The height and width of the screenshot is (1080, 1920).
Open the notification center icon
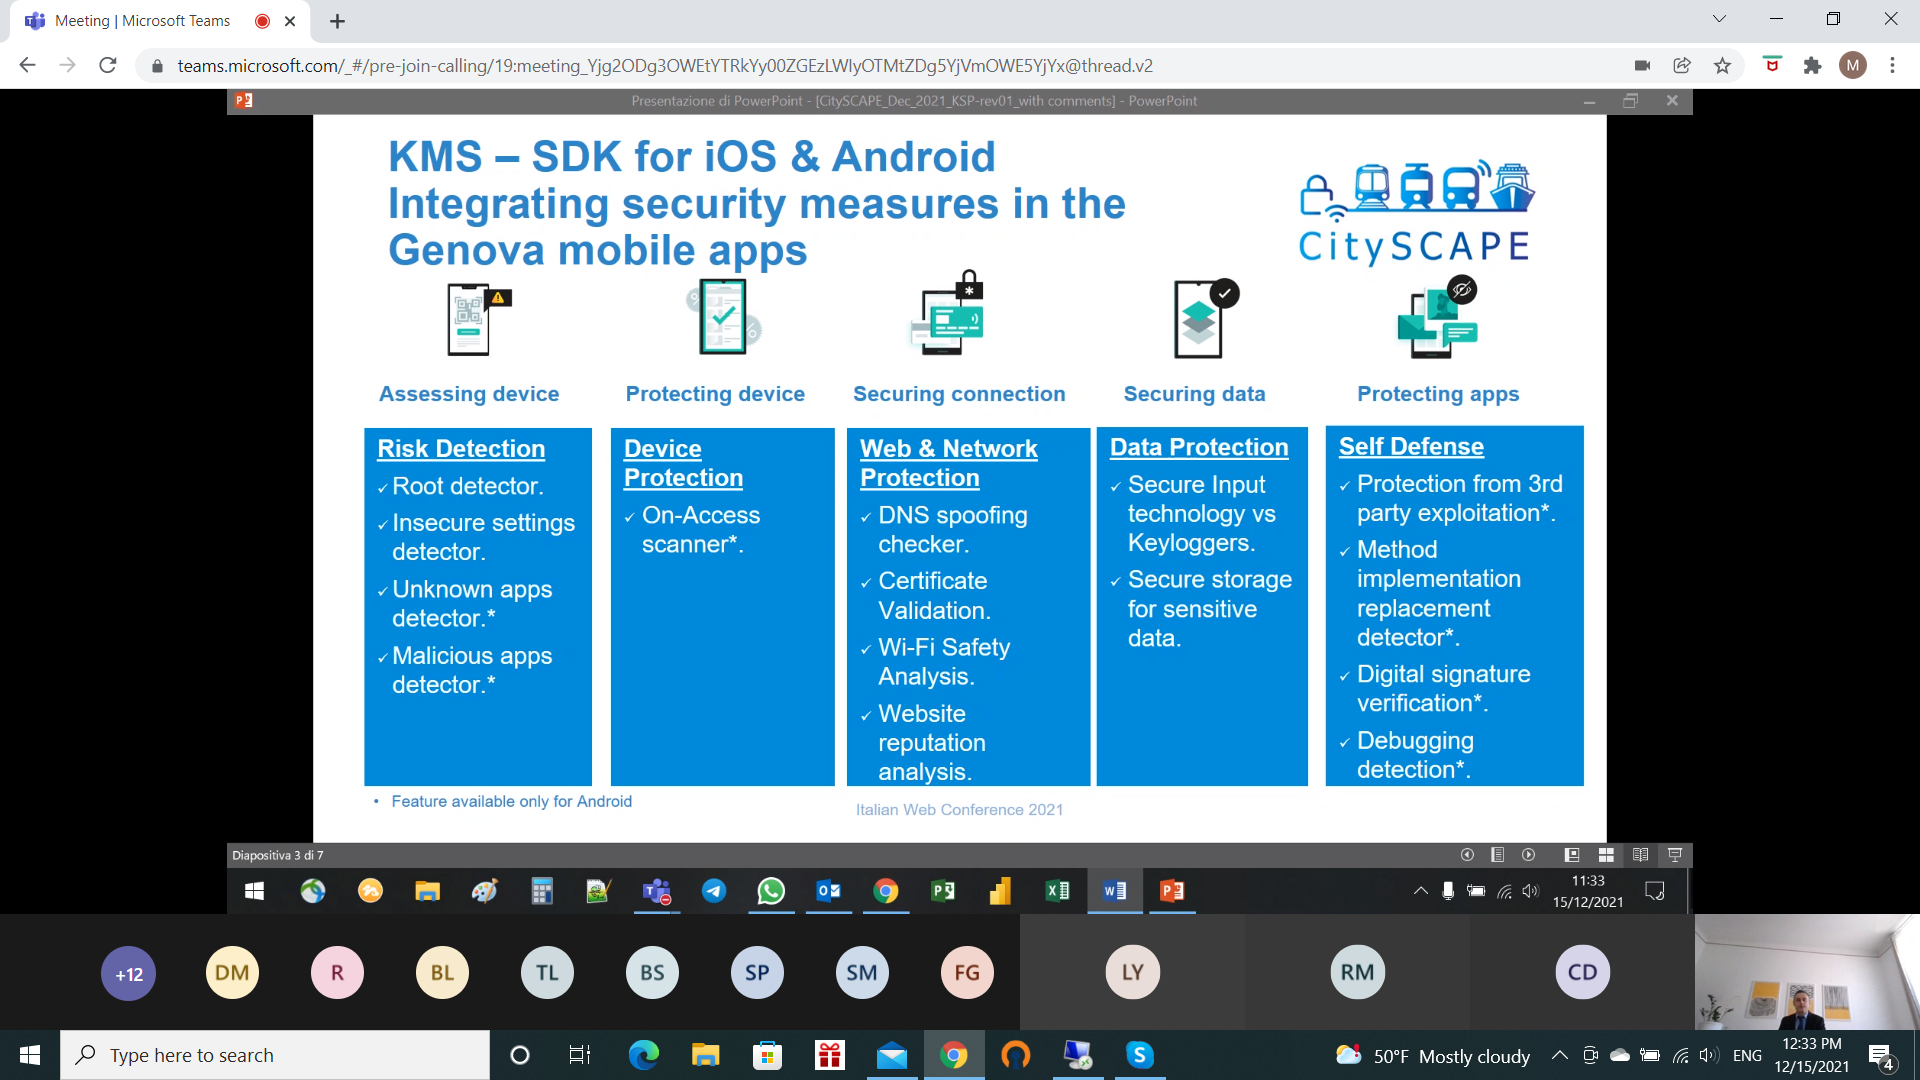tap(1881, 1056)
